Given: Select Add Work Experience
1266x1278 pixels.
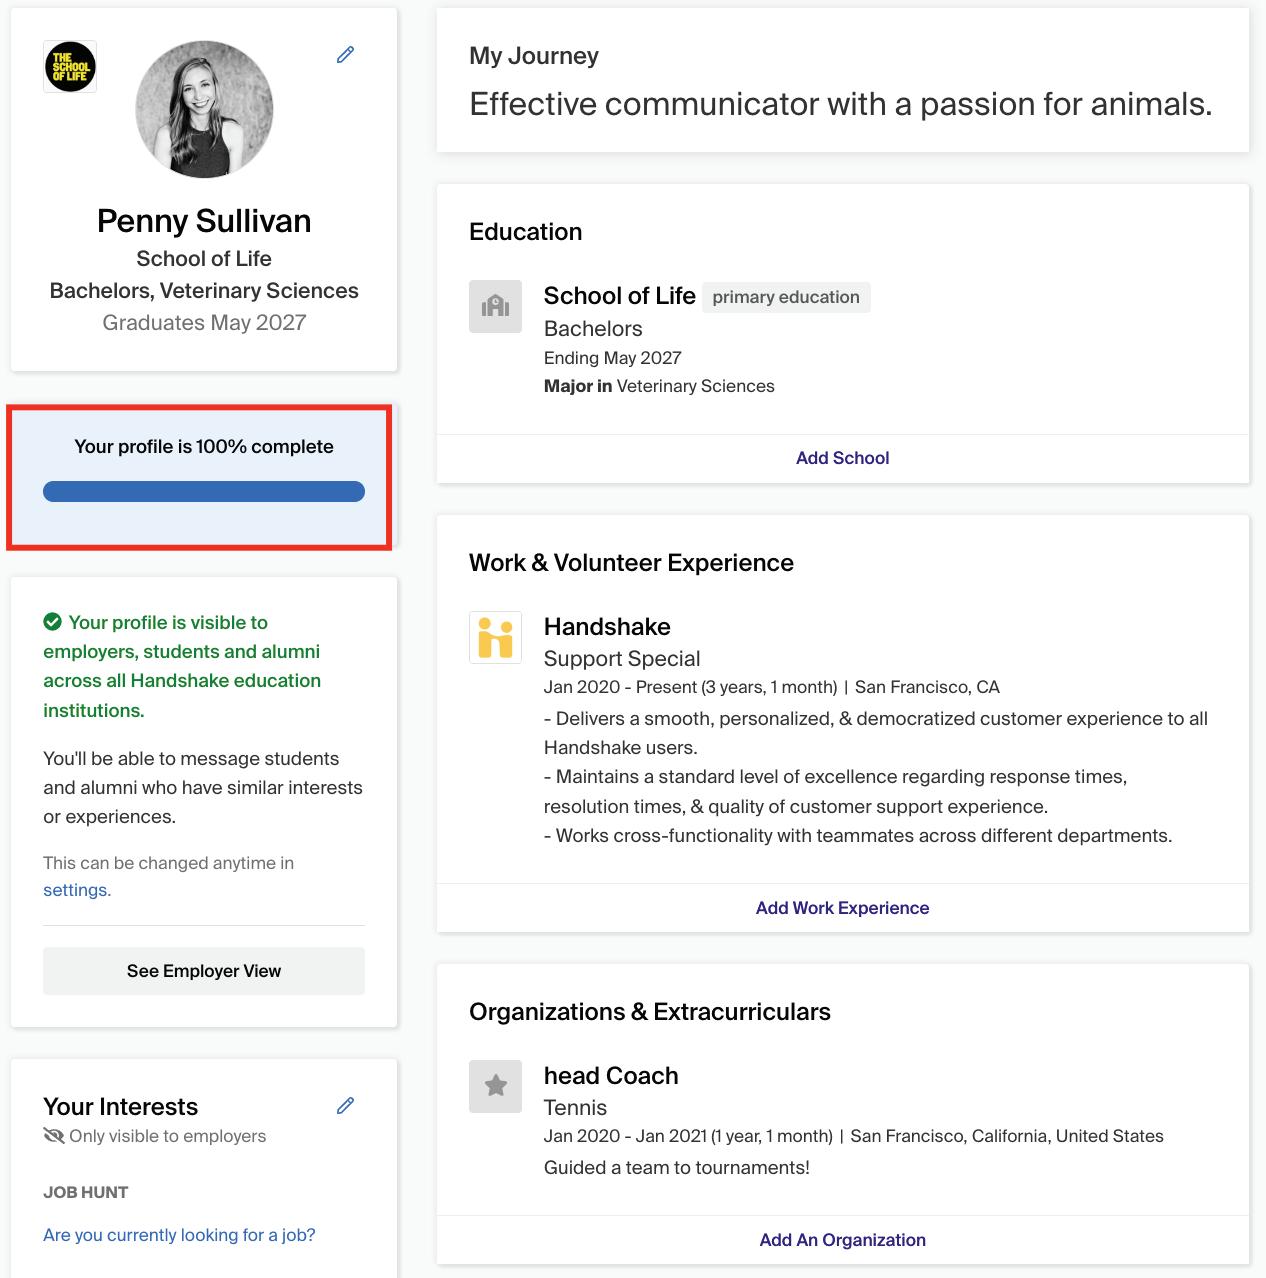Looking at the screenshot, I should [842, 908].
